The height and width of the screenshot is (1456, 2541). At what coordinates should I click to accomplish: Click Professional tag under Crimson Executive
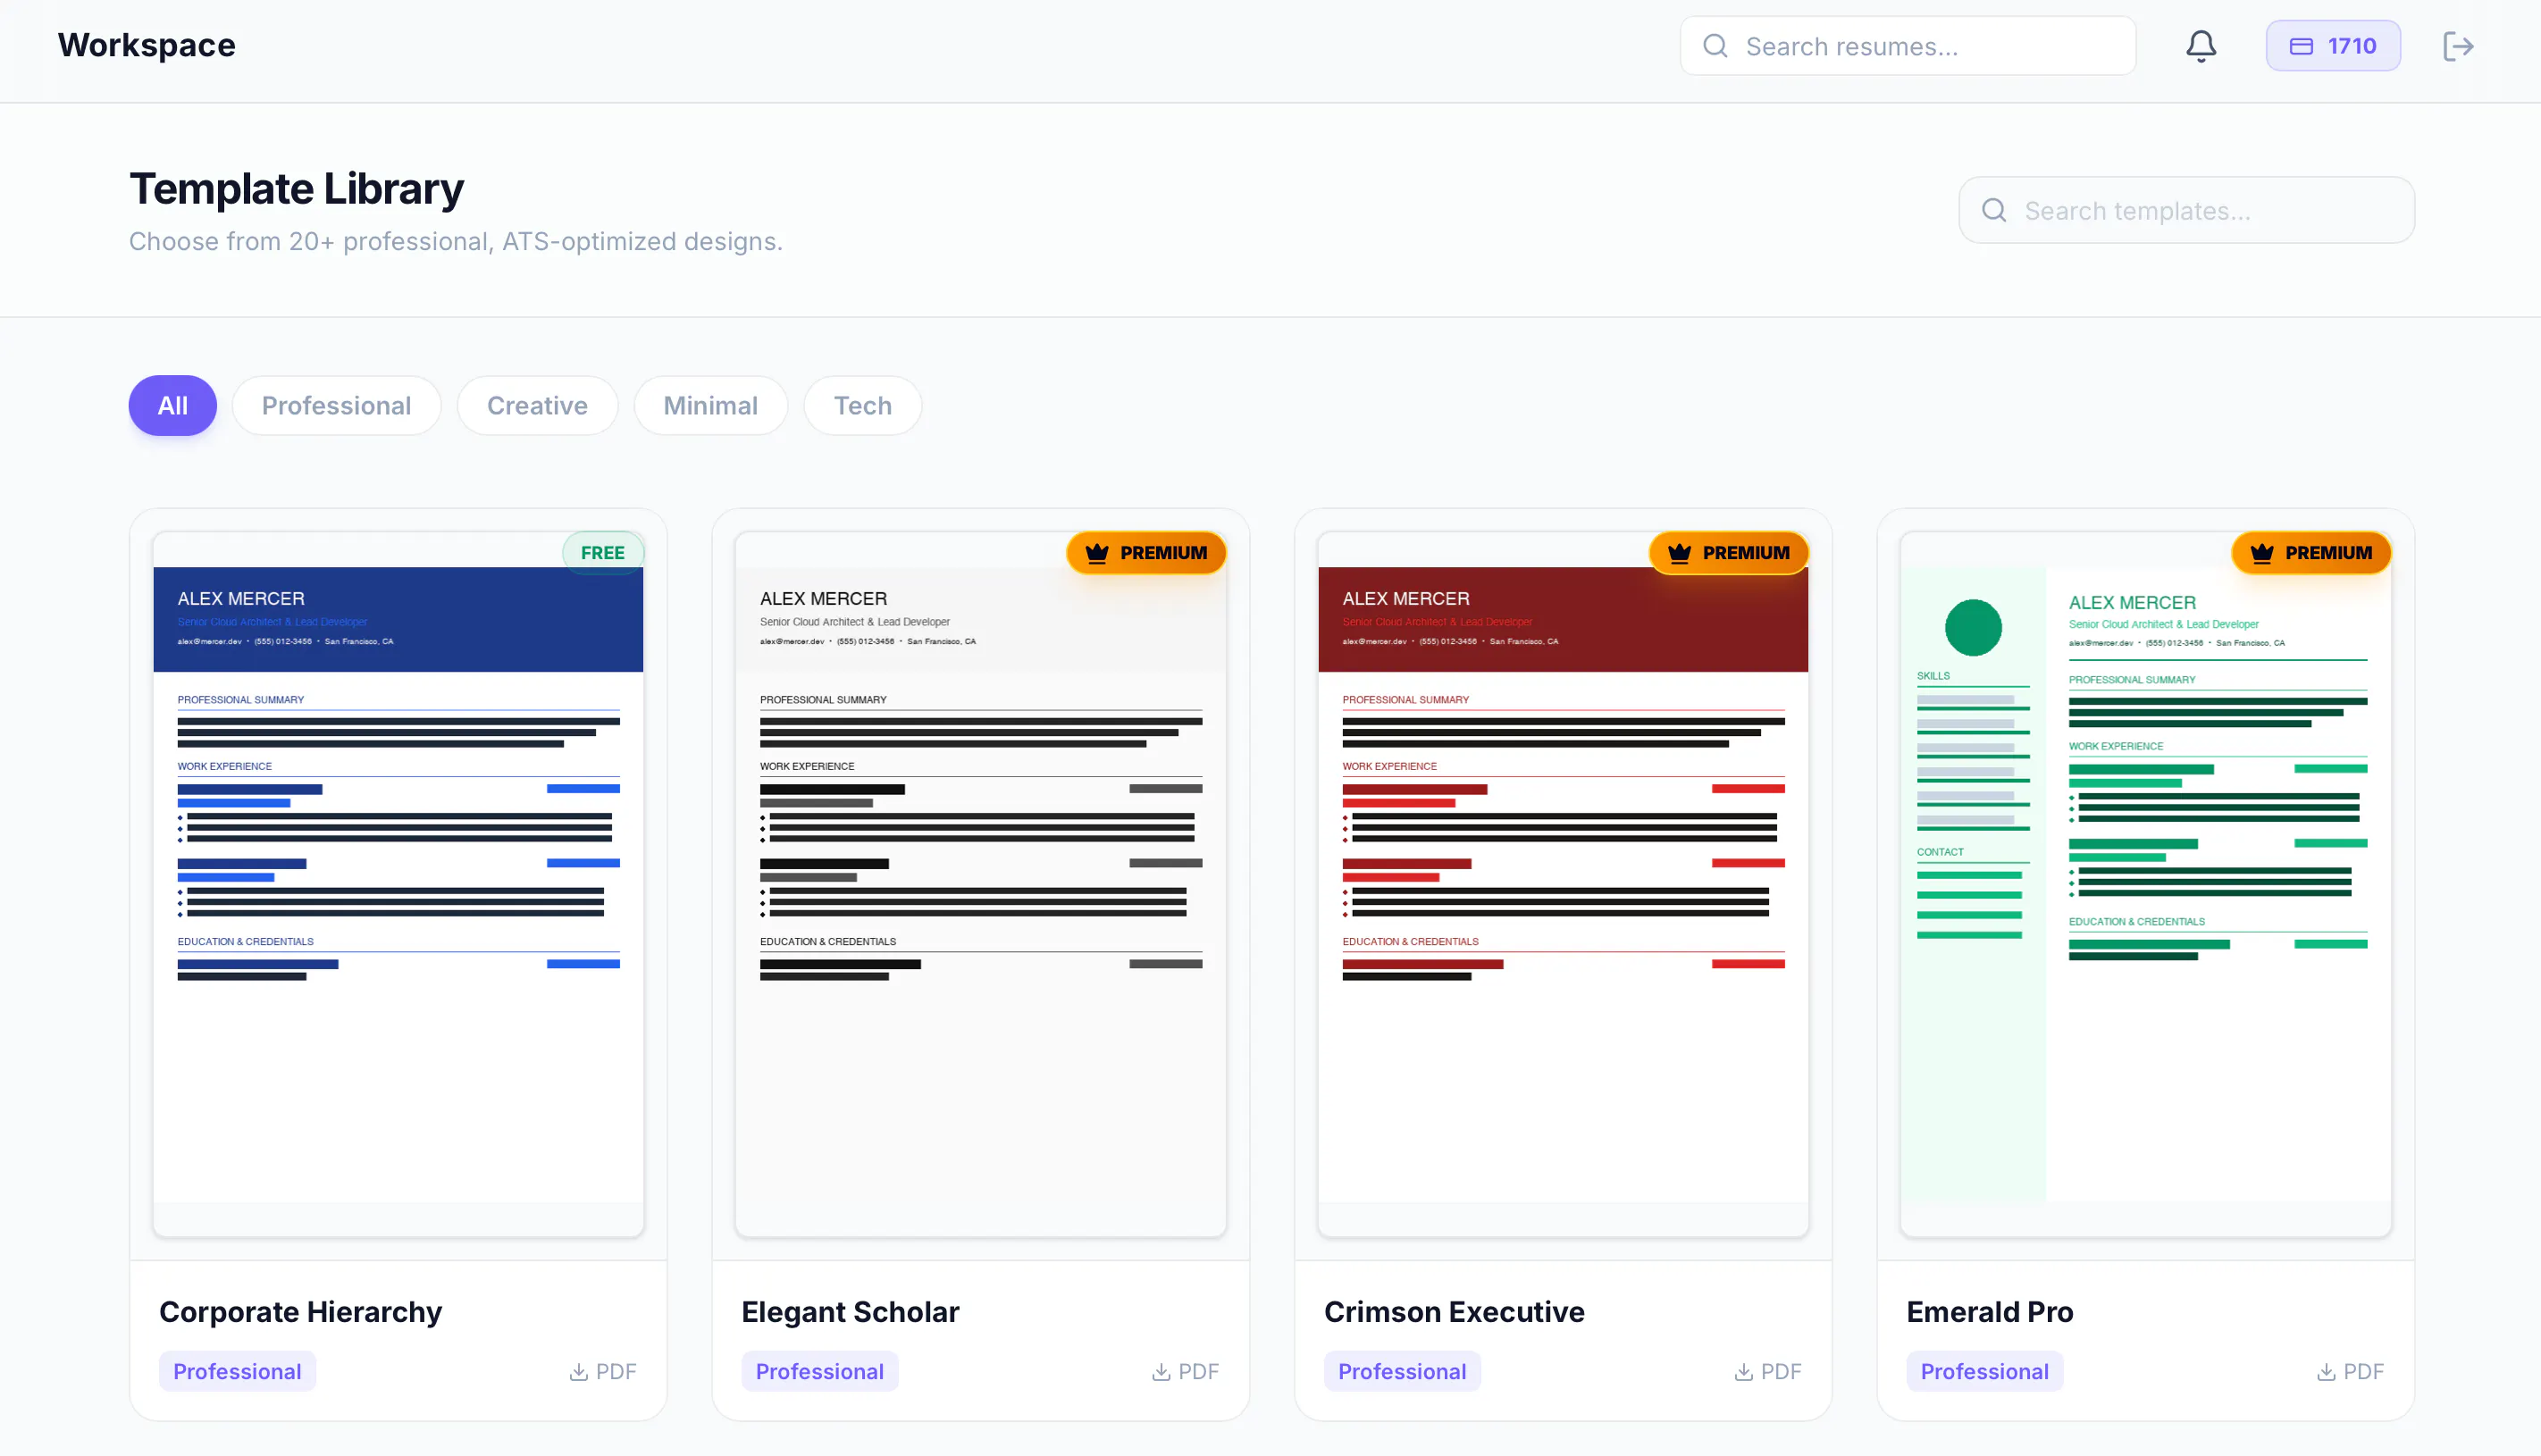[x=1402, y=1371]
